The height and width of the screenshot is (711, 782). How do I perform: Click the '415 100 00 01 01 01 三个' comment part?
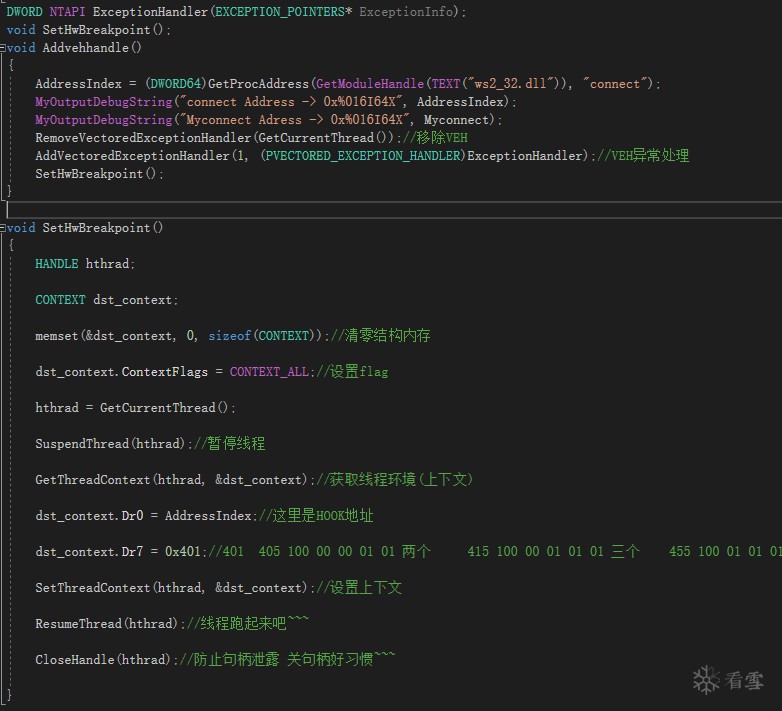point(553,551)
